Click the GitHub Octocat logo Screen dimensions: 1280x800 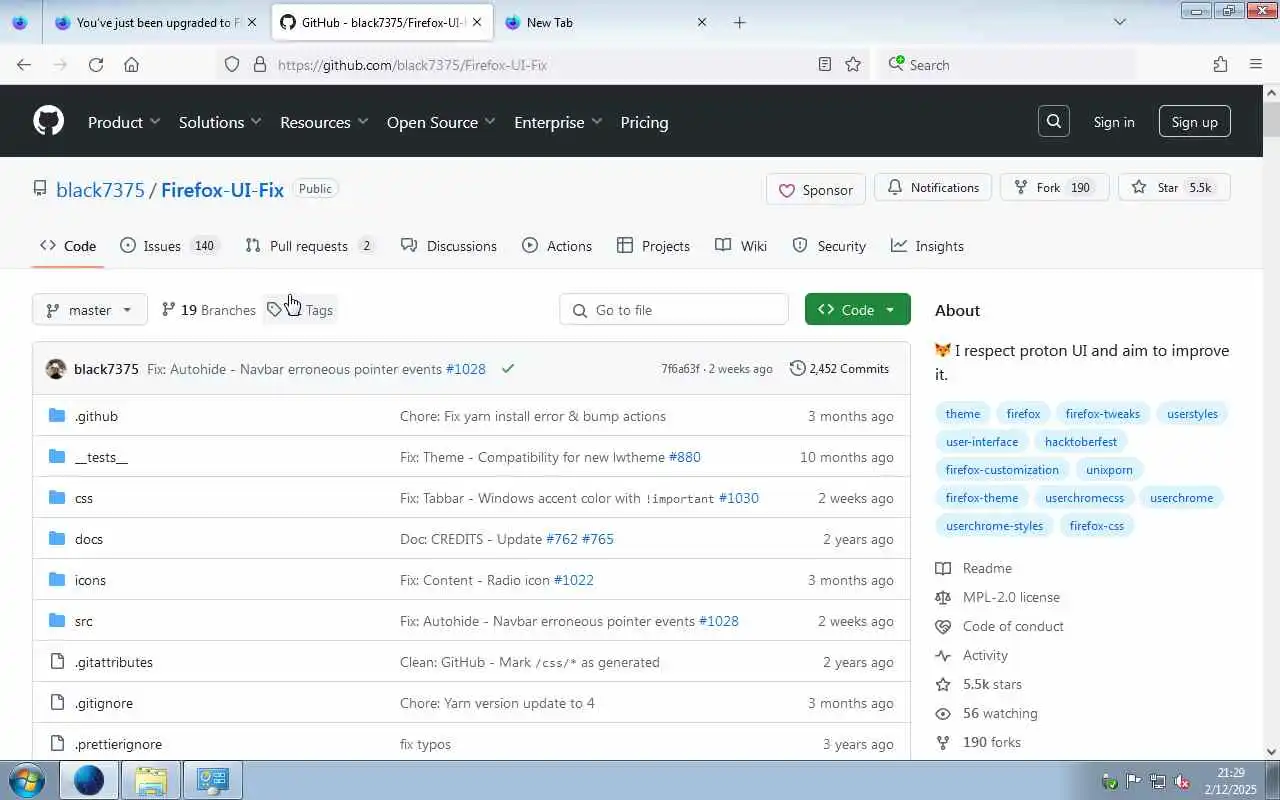[x=48, y=121]
